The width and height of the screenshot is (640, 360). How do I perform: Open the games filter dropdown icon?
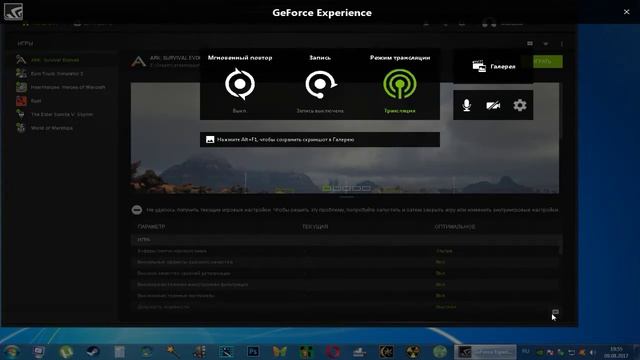click(x=546, y=44)
